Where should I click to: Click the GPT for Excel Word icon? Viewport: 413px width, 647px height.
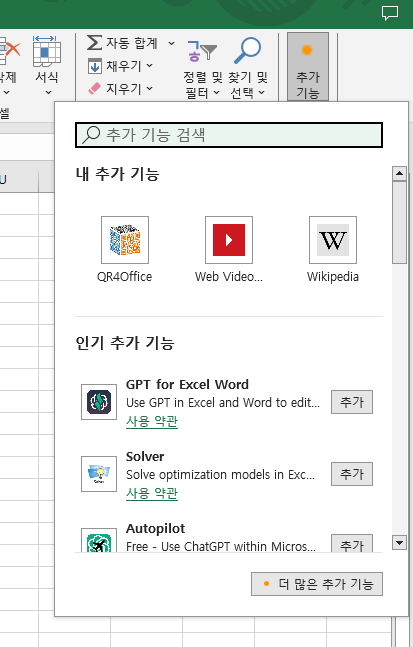pyautogui.click(x=99, y=402)
